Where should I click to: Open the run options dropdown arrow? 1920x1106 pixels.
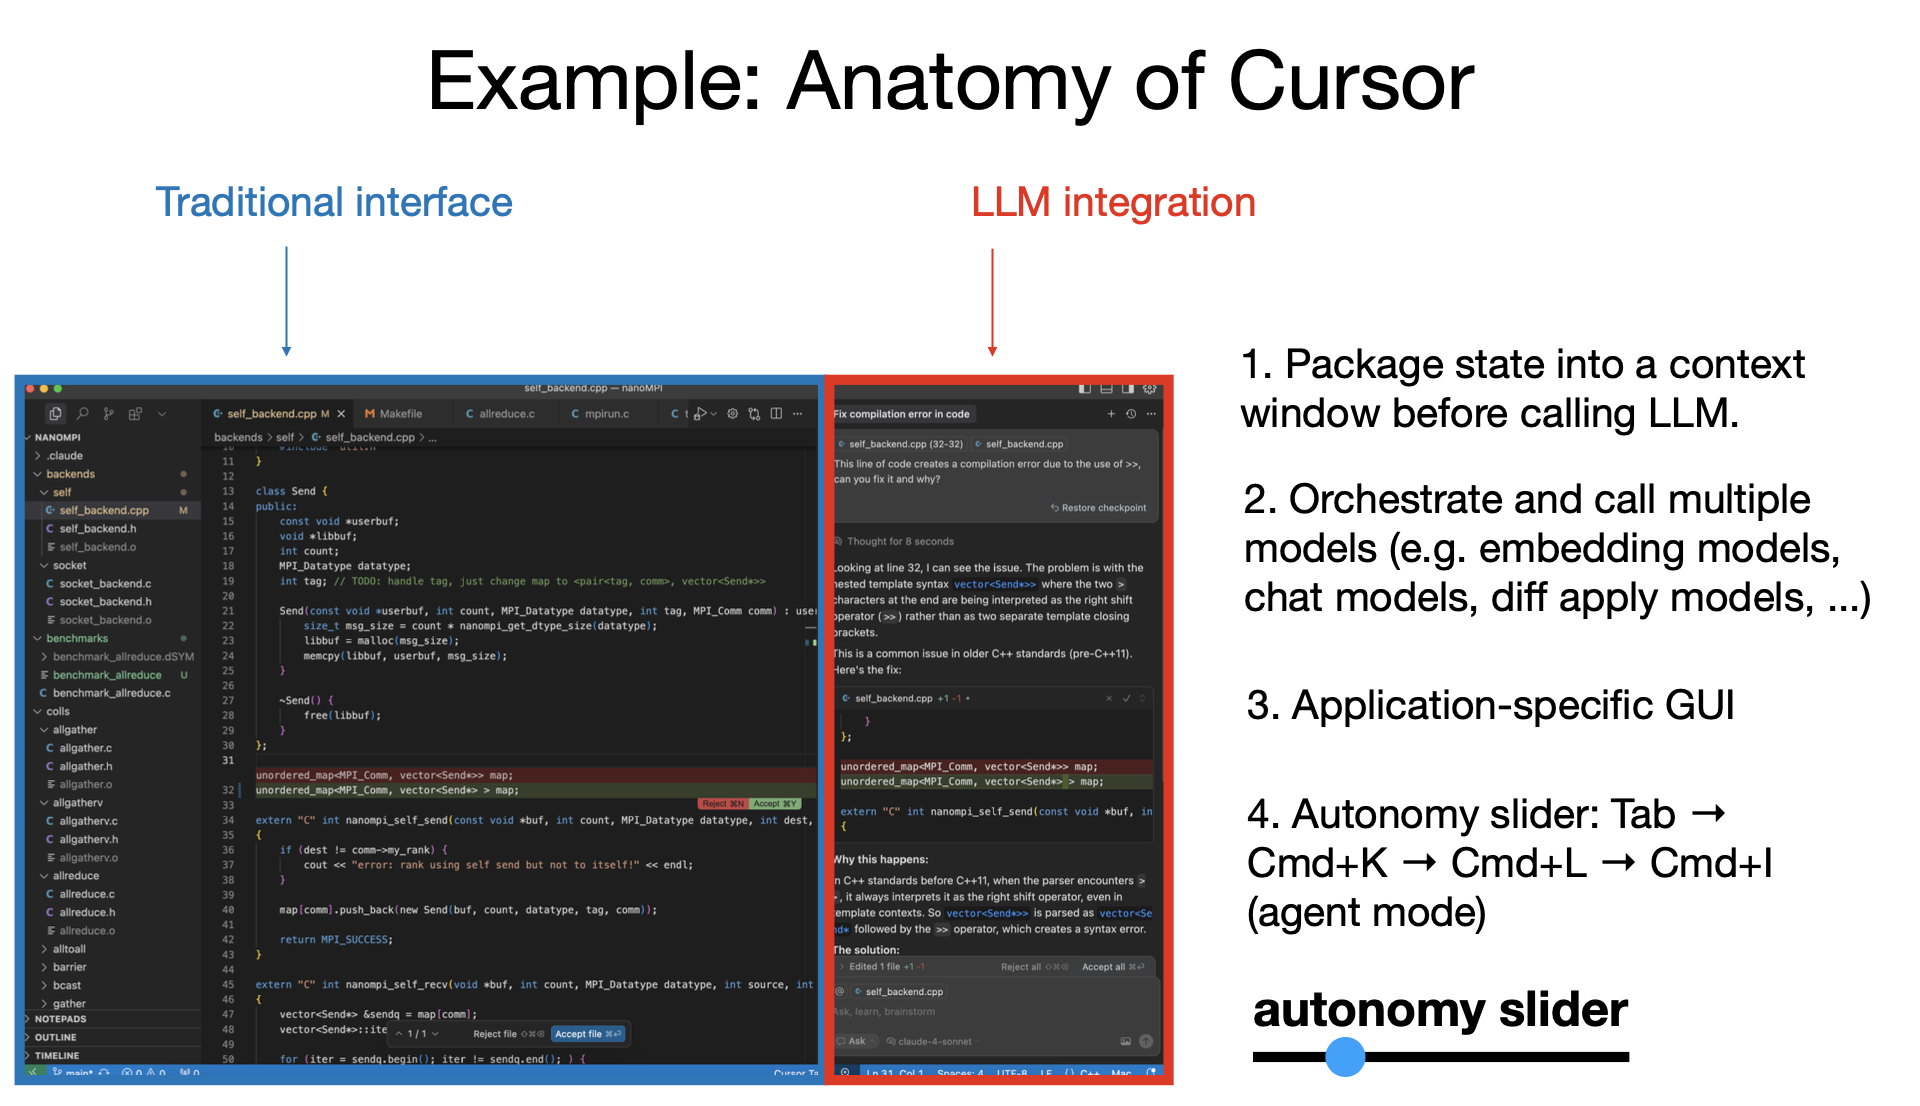coord(714,413)
